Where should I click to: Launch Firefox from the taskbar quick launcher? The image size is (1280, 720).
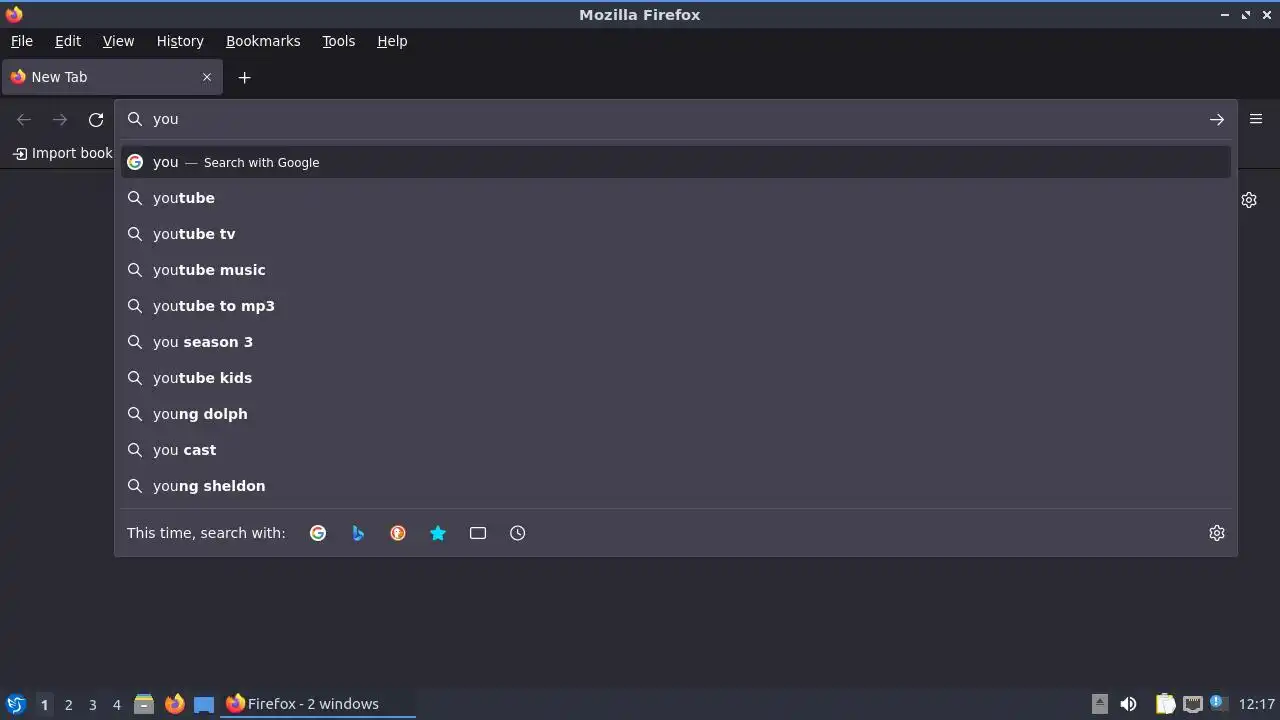pyautogui.click(x=174, y=704)
